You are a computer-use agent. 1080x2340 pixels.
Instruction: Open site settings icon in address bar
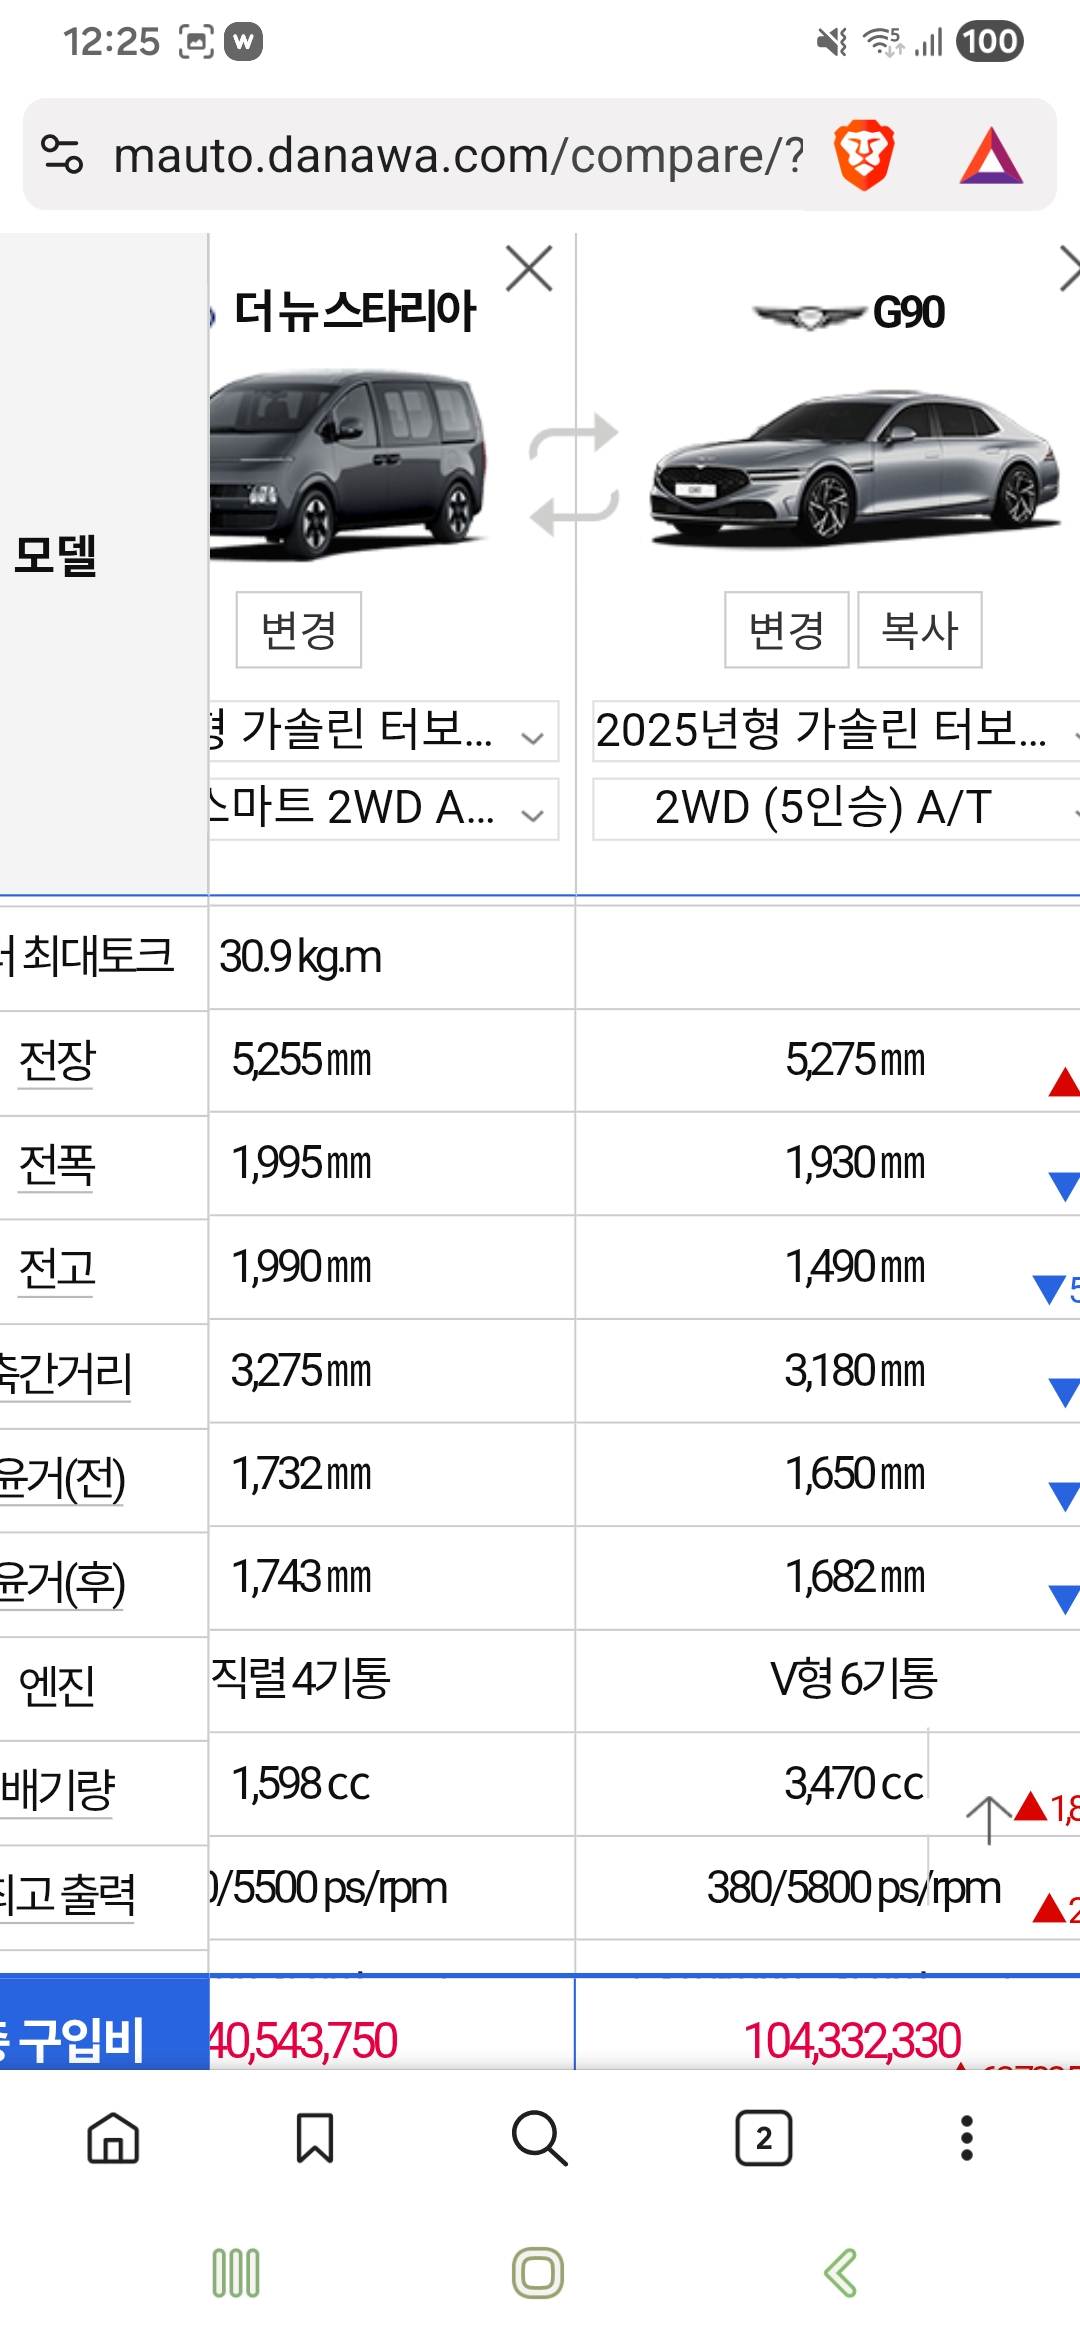click(62, 155)
